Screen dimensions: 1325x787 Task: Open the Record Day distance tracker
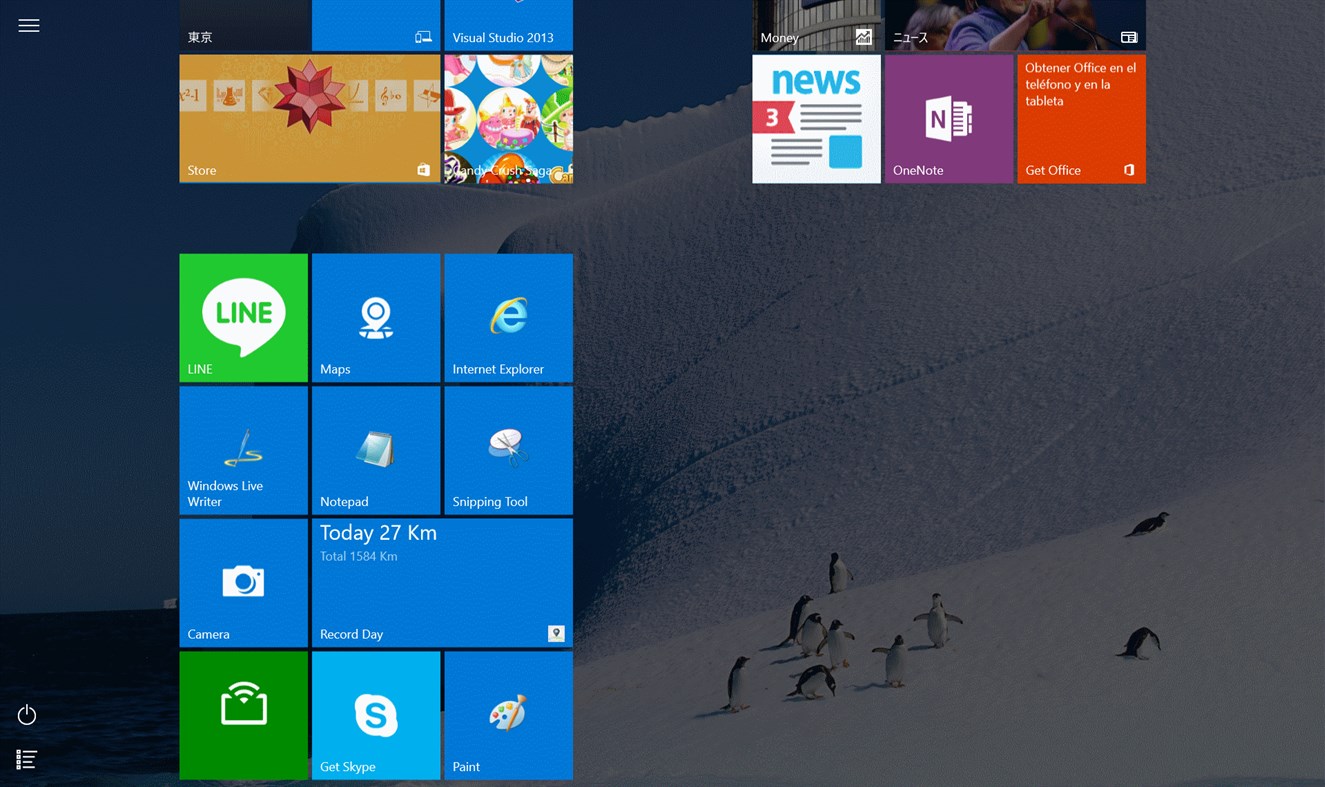pos(442,583)
